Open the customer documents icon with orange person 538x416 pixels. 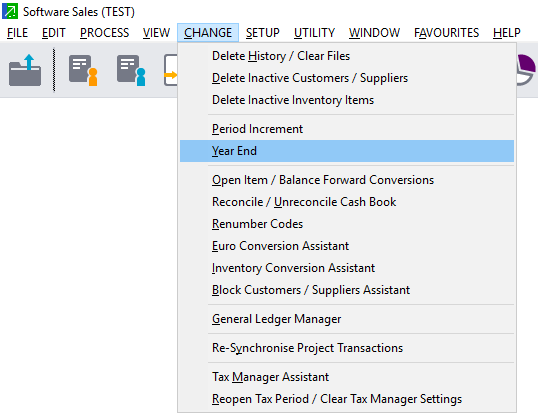click(83, 70)
